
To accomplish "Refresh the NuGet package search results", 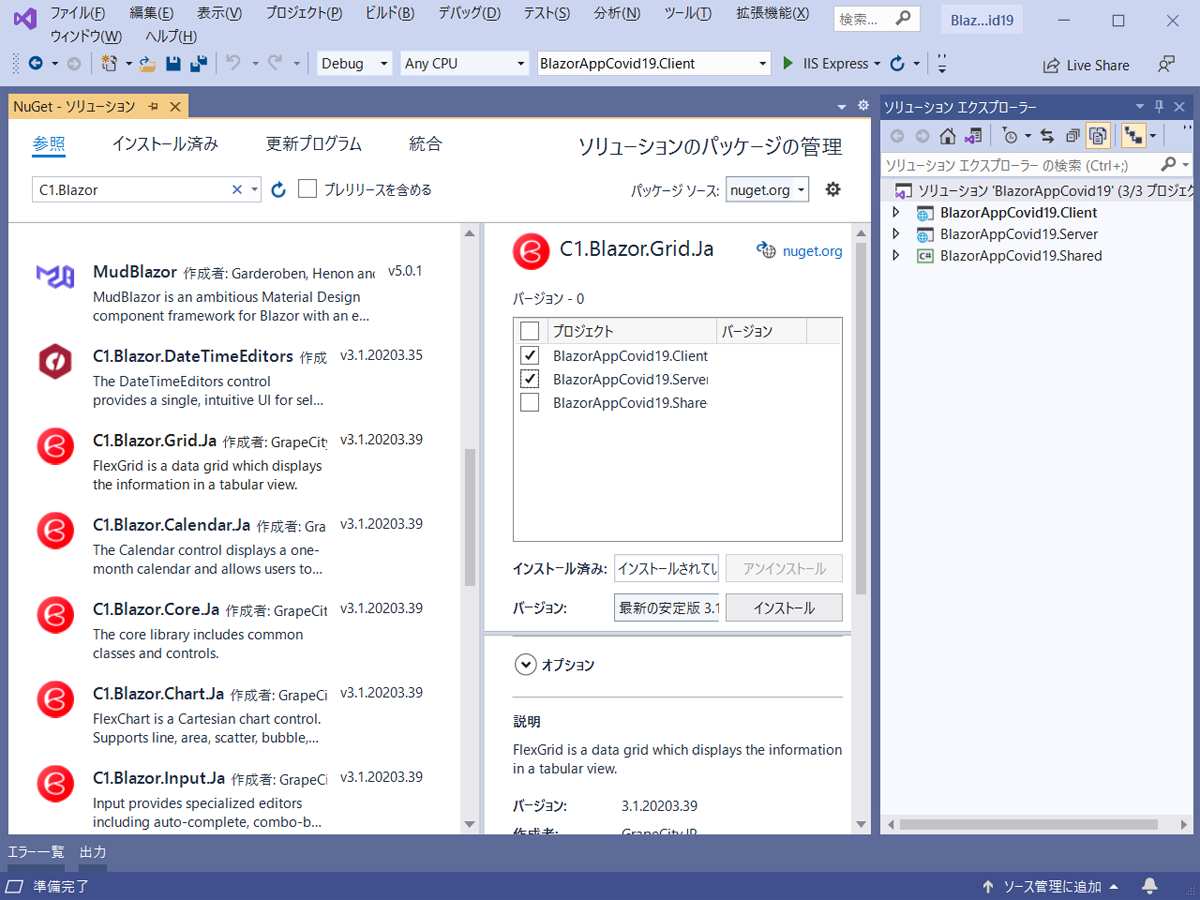I will pos(279,189).
